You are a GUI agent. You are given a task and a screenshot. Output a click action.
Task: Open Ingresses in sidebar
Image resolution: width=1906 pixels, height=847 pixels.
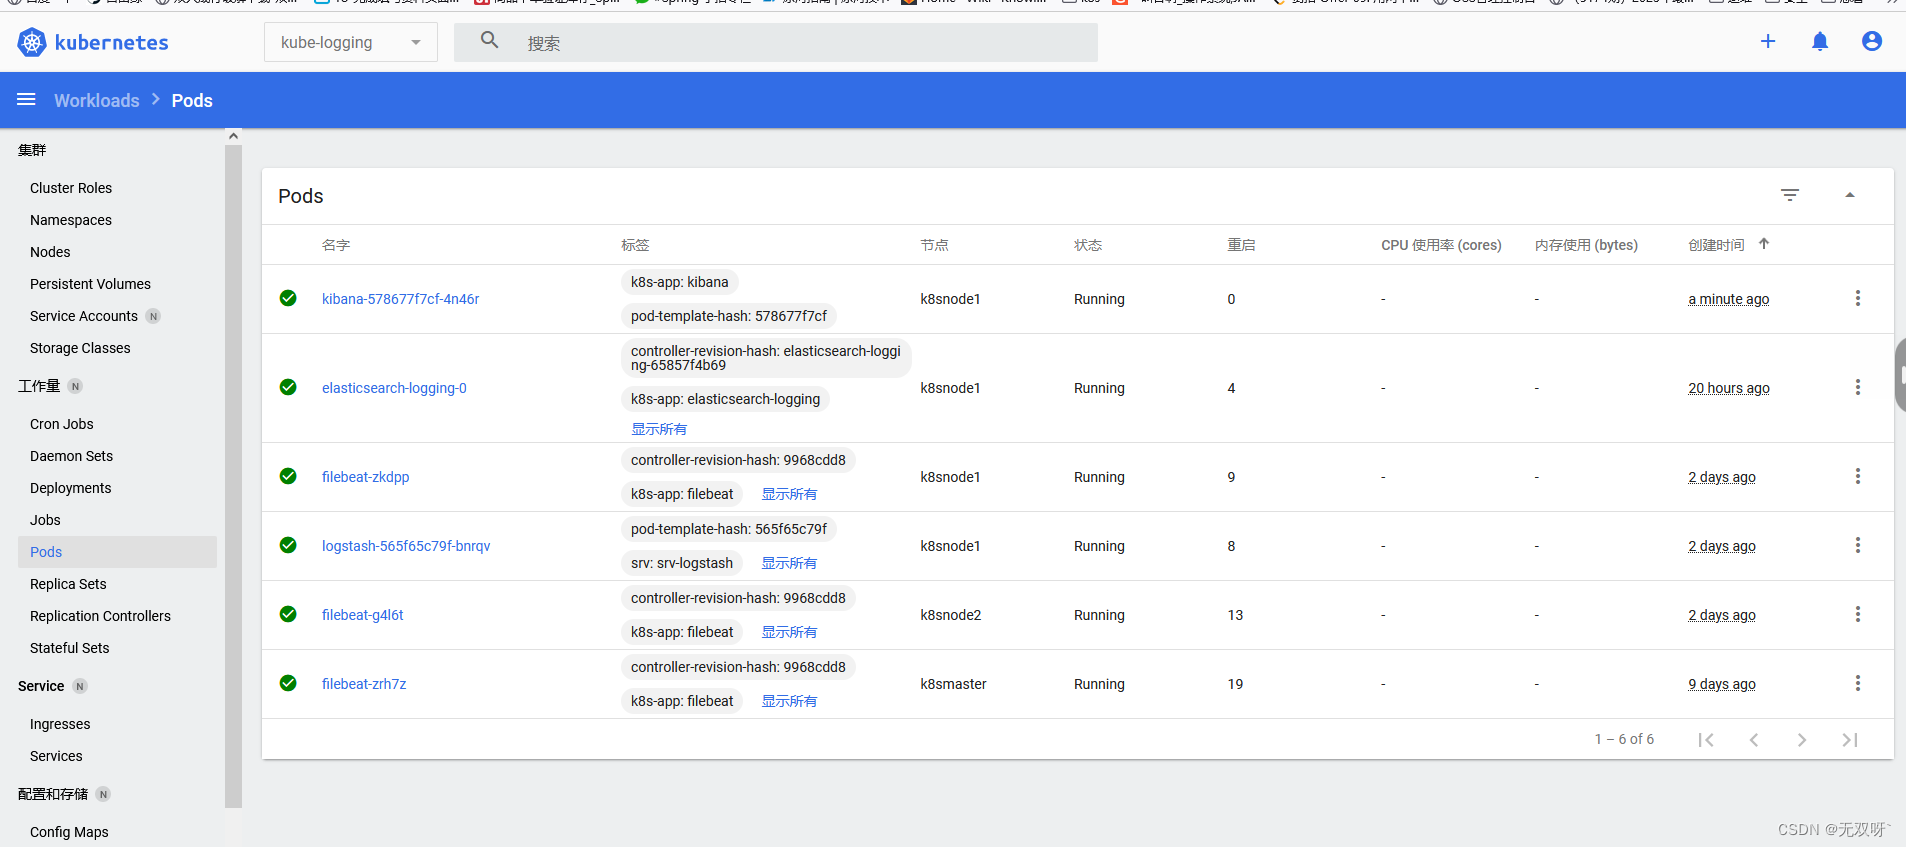[x=60, y=724]
